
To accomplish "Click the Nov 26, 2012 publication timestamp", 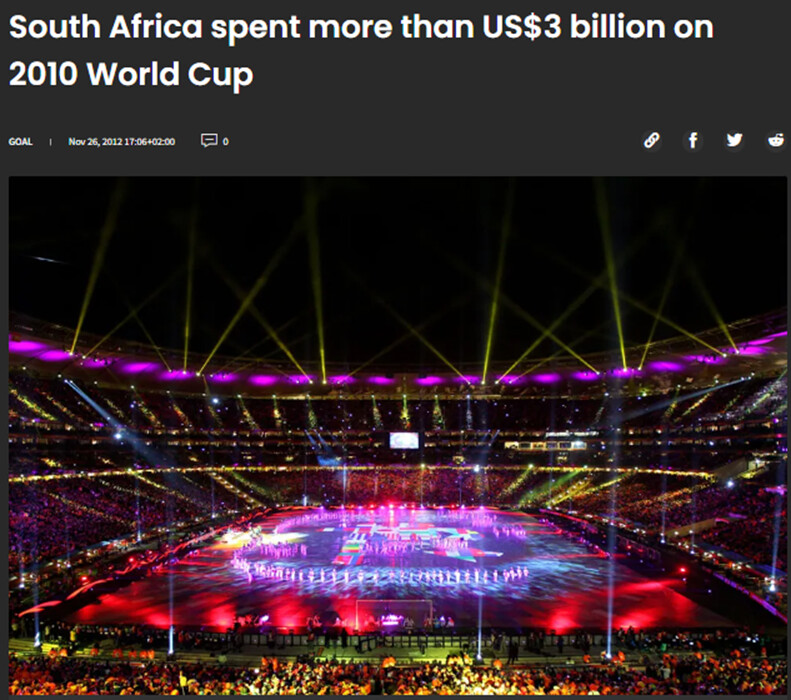I will click(x=122, y=141).
